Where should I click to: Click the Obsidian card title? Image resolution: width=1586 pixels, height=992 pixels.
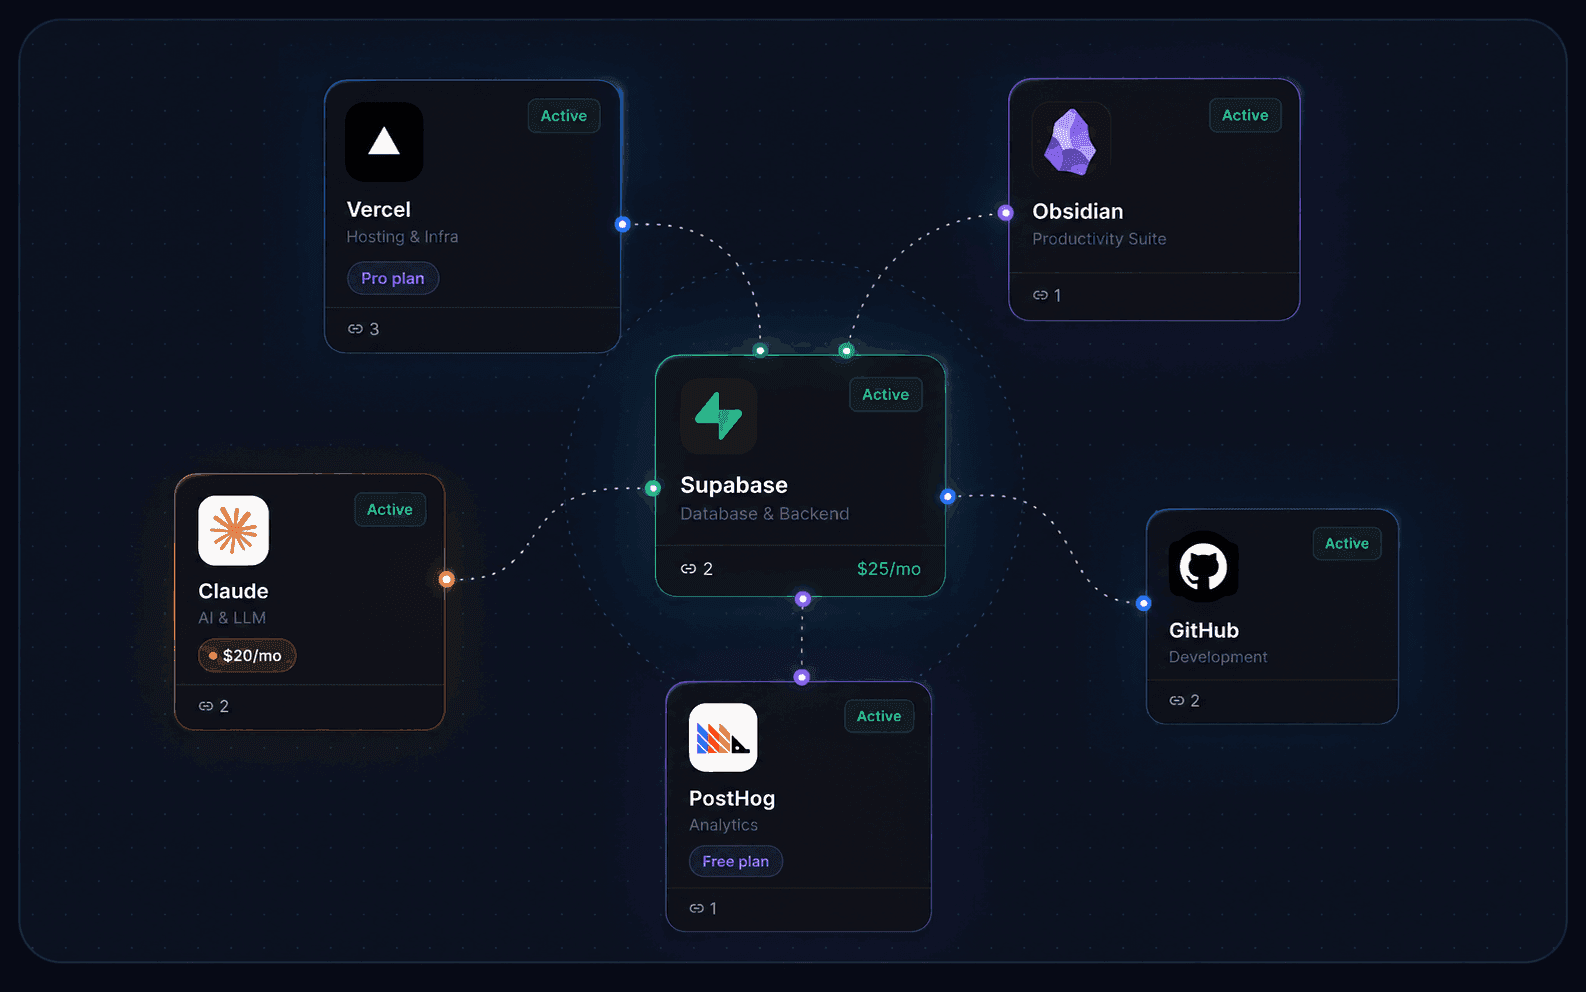[1078, 212]
